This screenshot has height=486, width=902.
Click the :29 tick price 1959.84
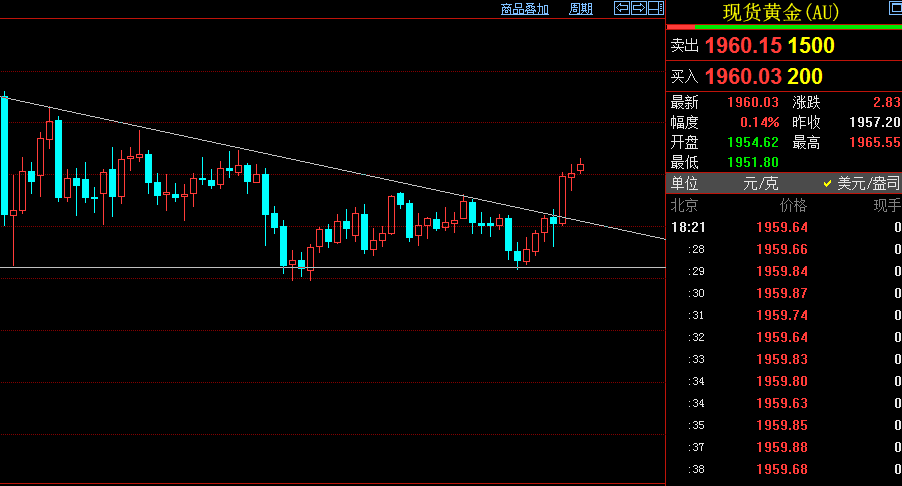tap(782, 271)
